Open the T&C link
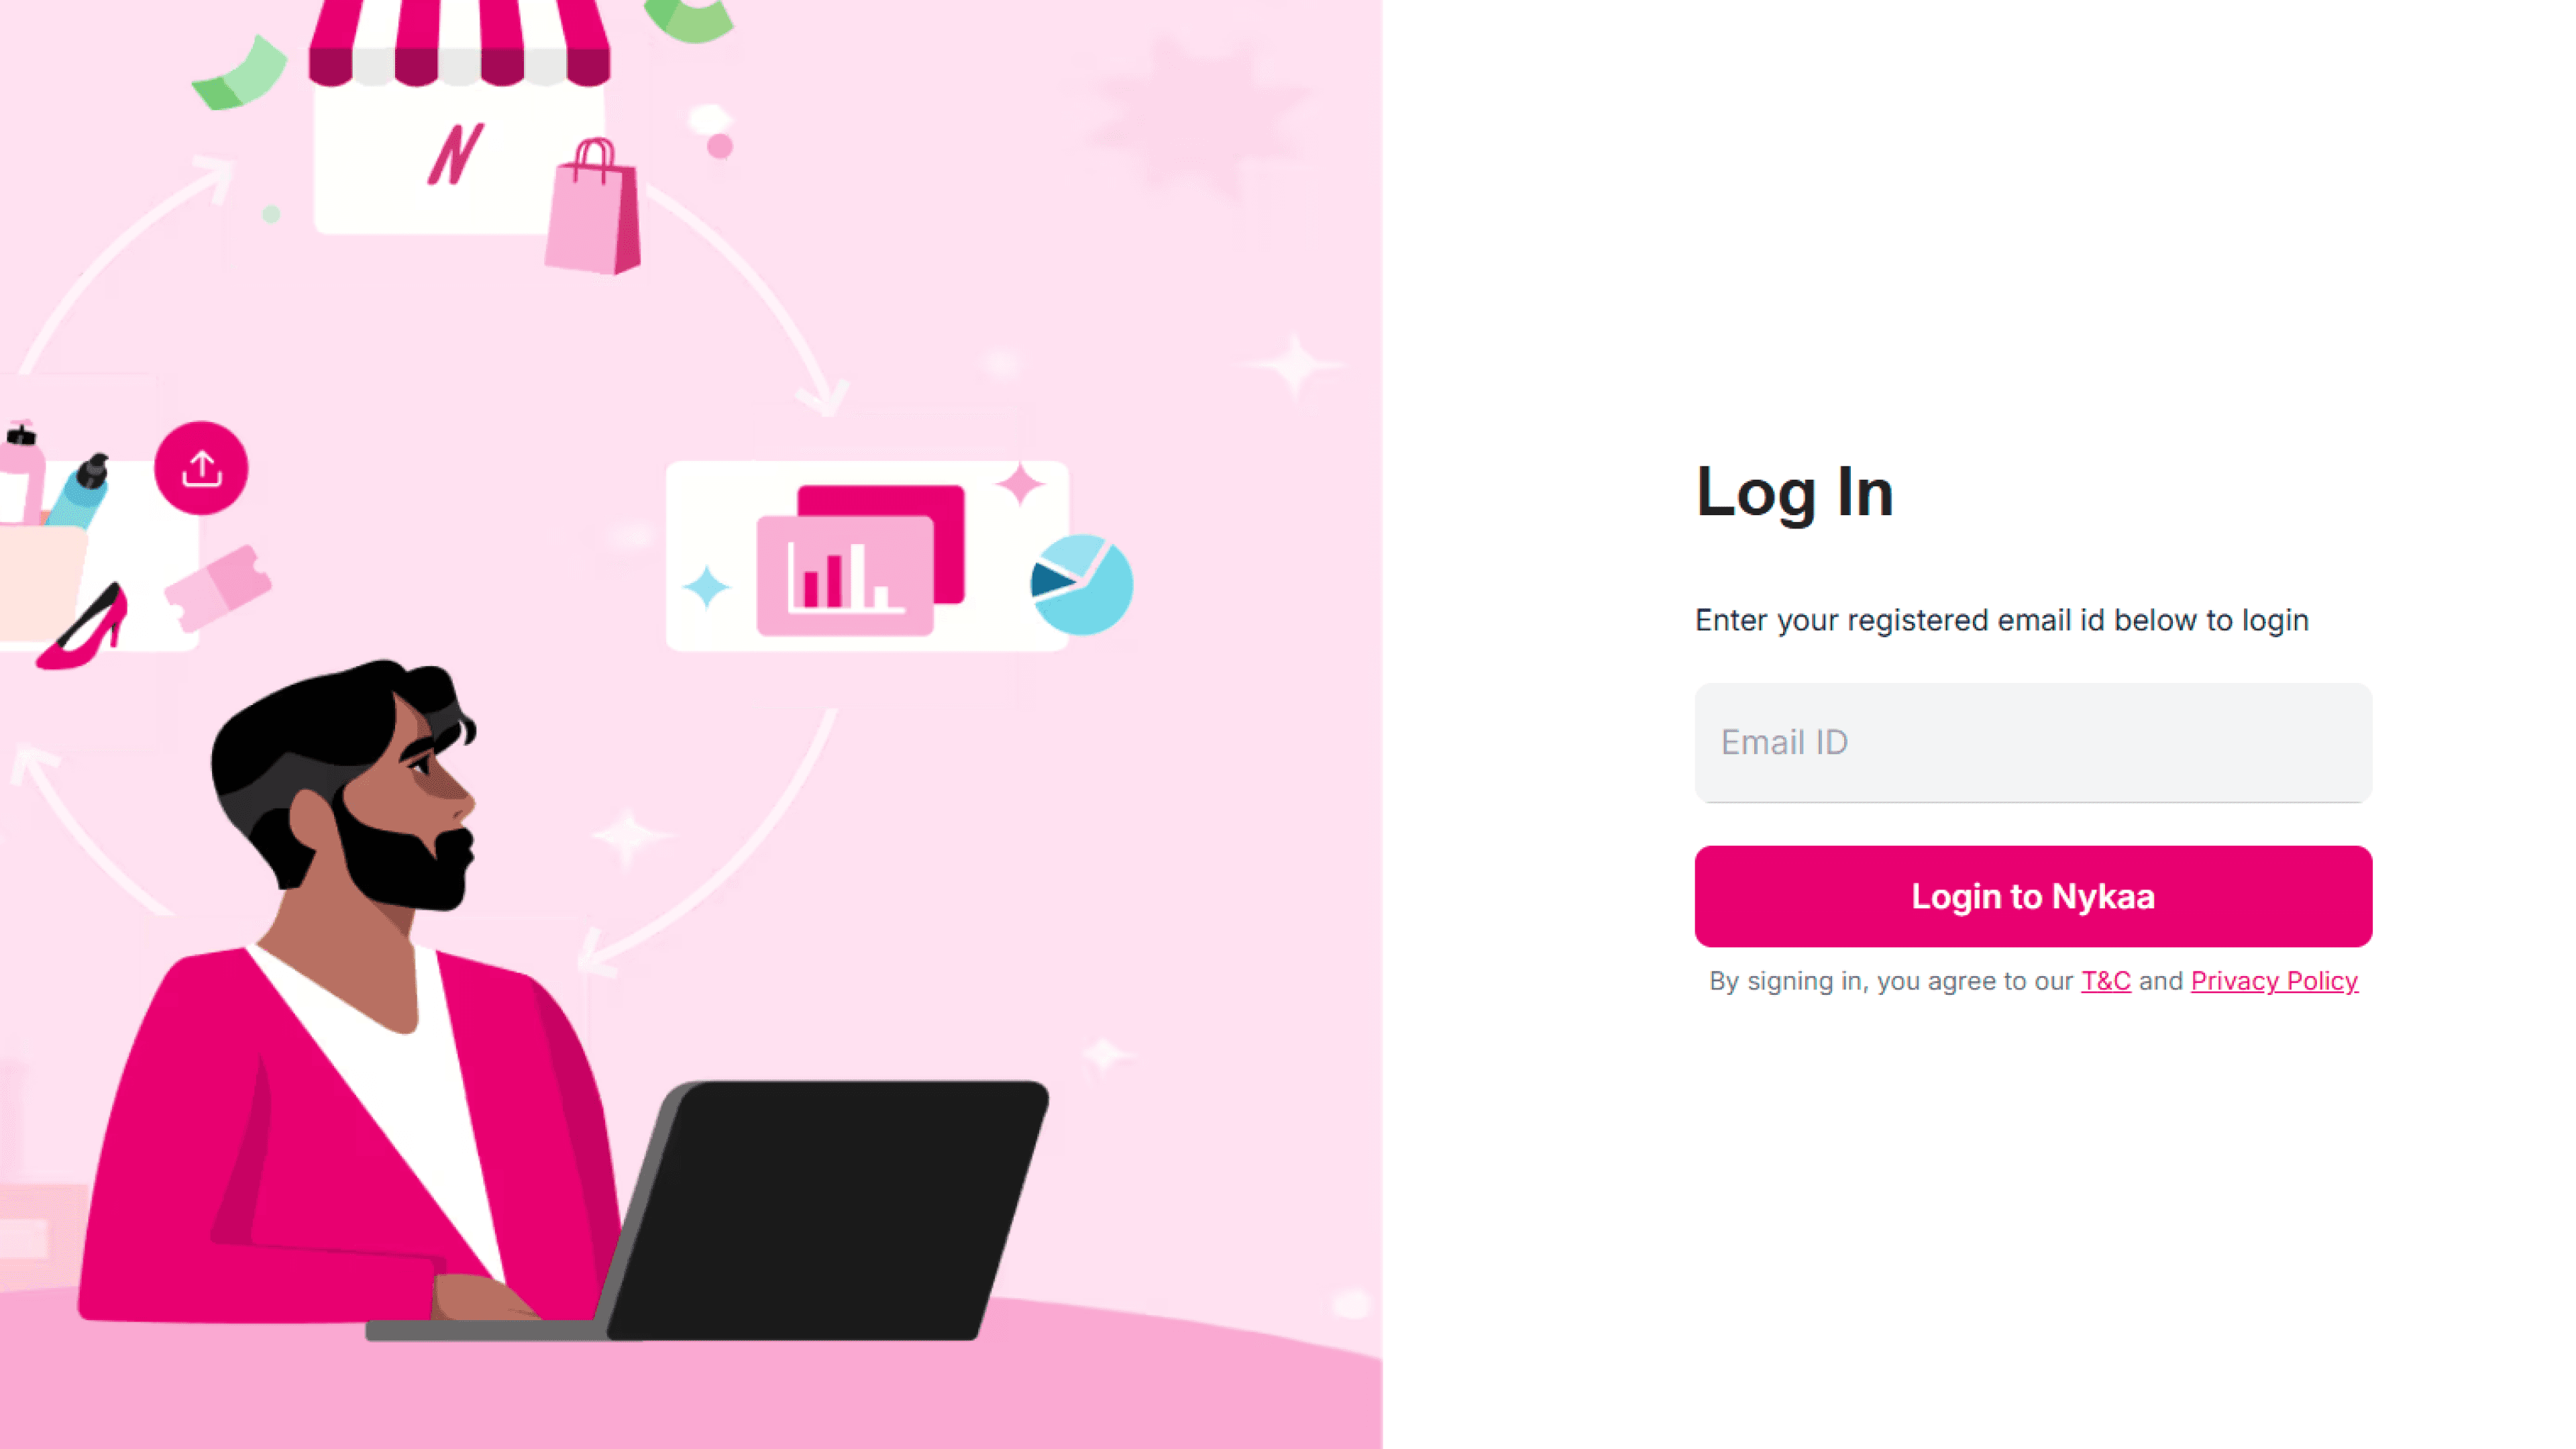This screenshot has width=2576, height=1449. (x=2105, y=981)
